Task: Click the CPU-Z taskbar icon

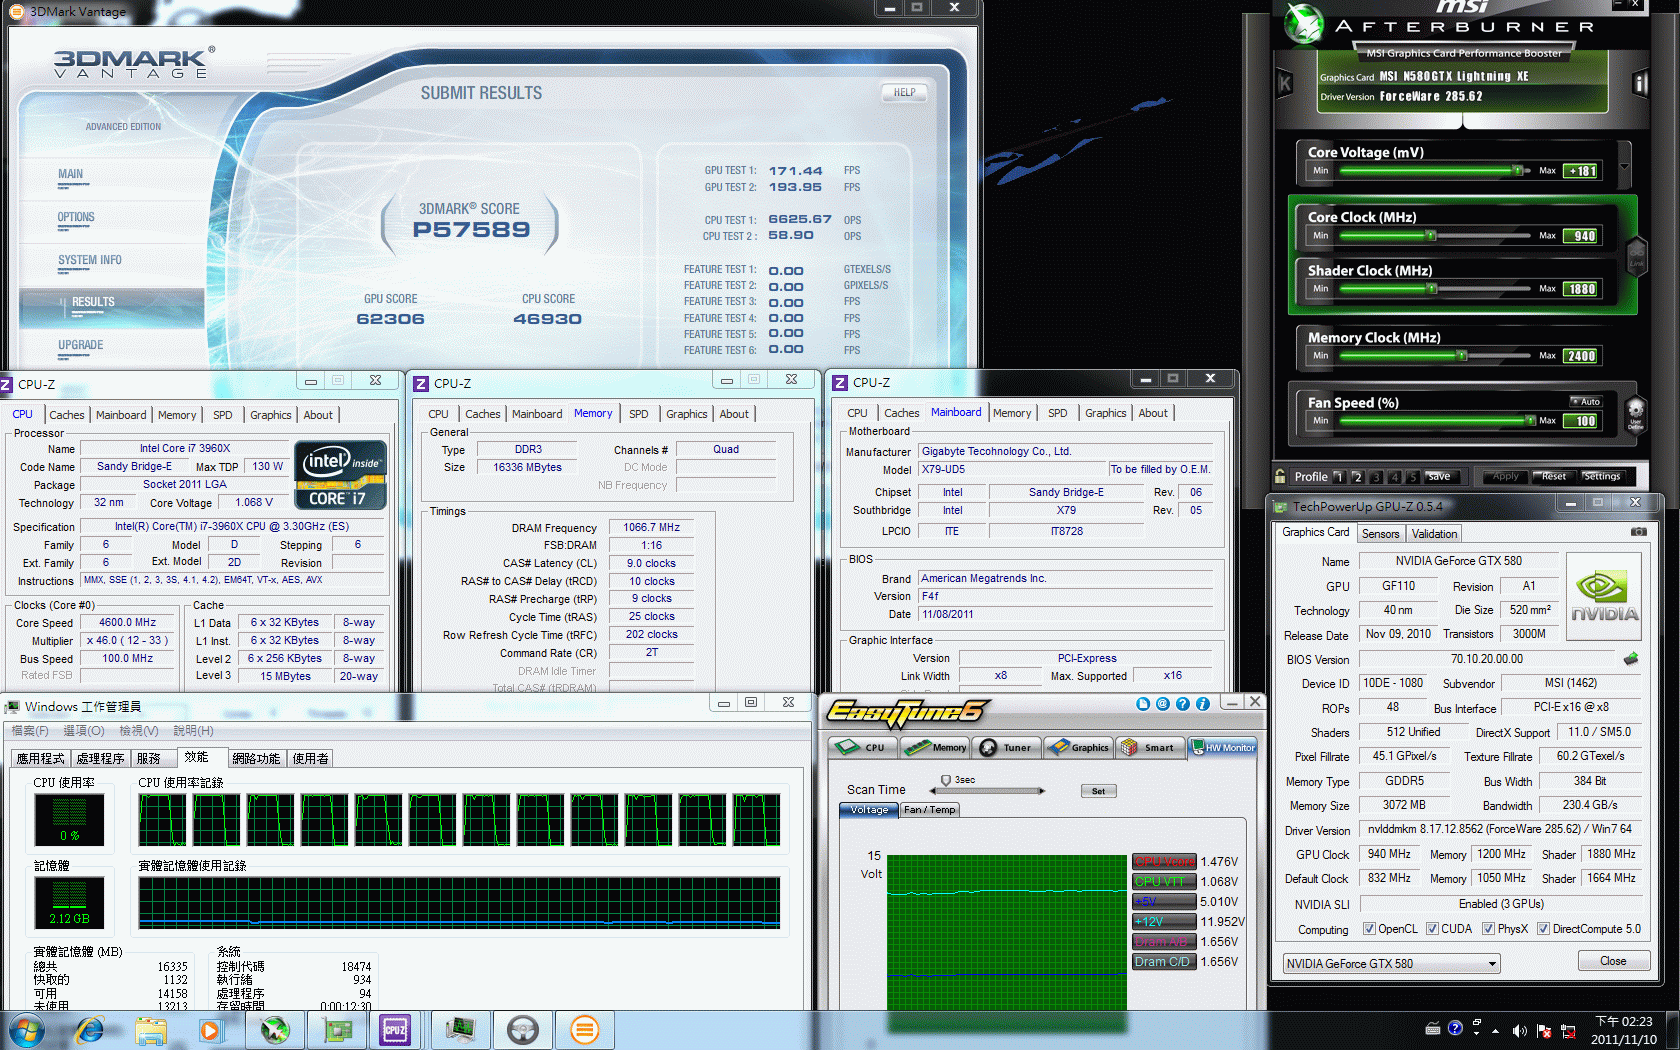Action: pos(395,1029)
